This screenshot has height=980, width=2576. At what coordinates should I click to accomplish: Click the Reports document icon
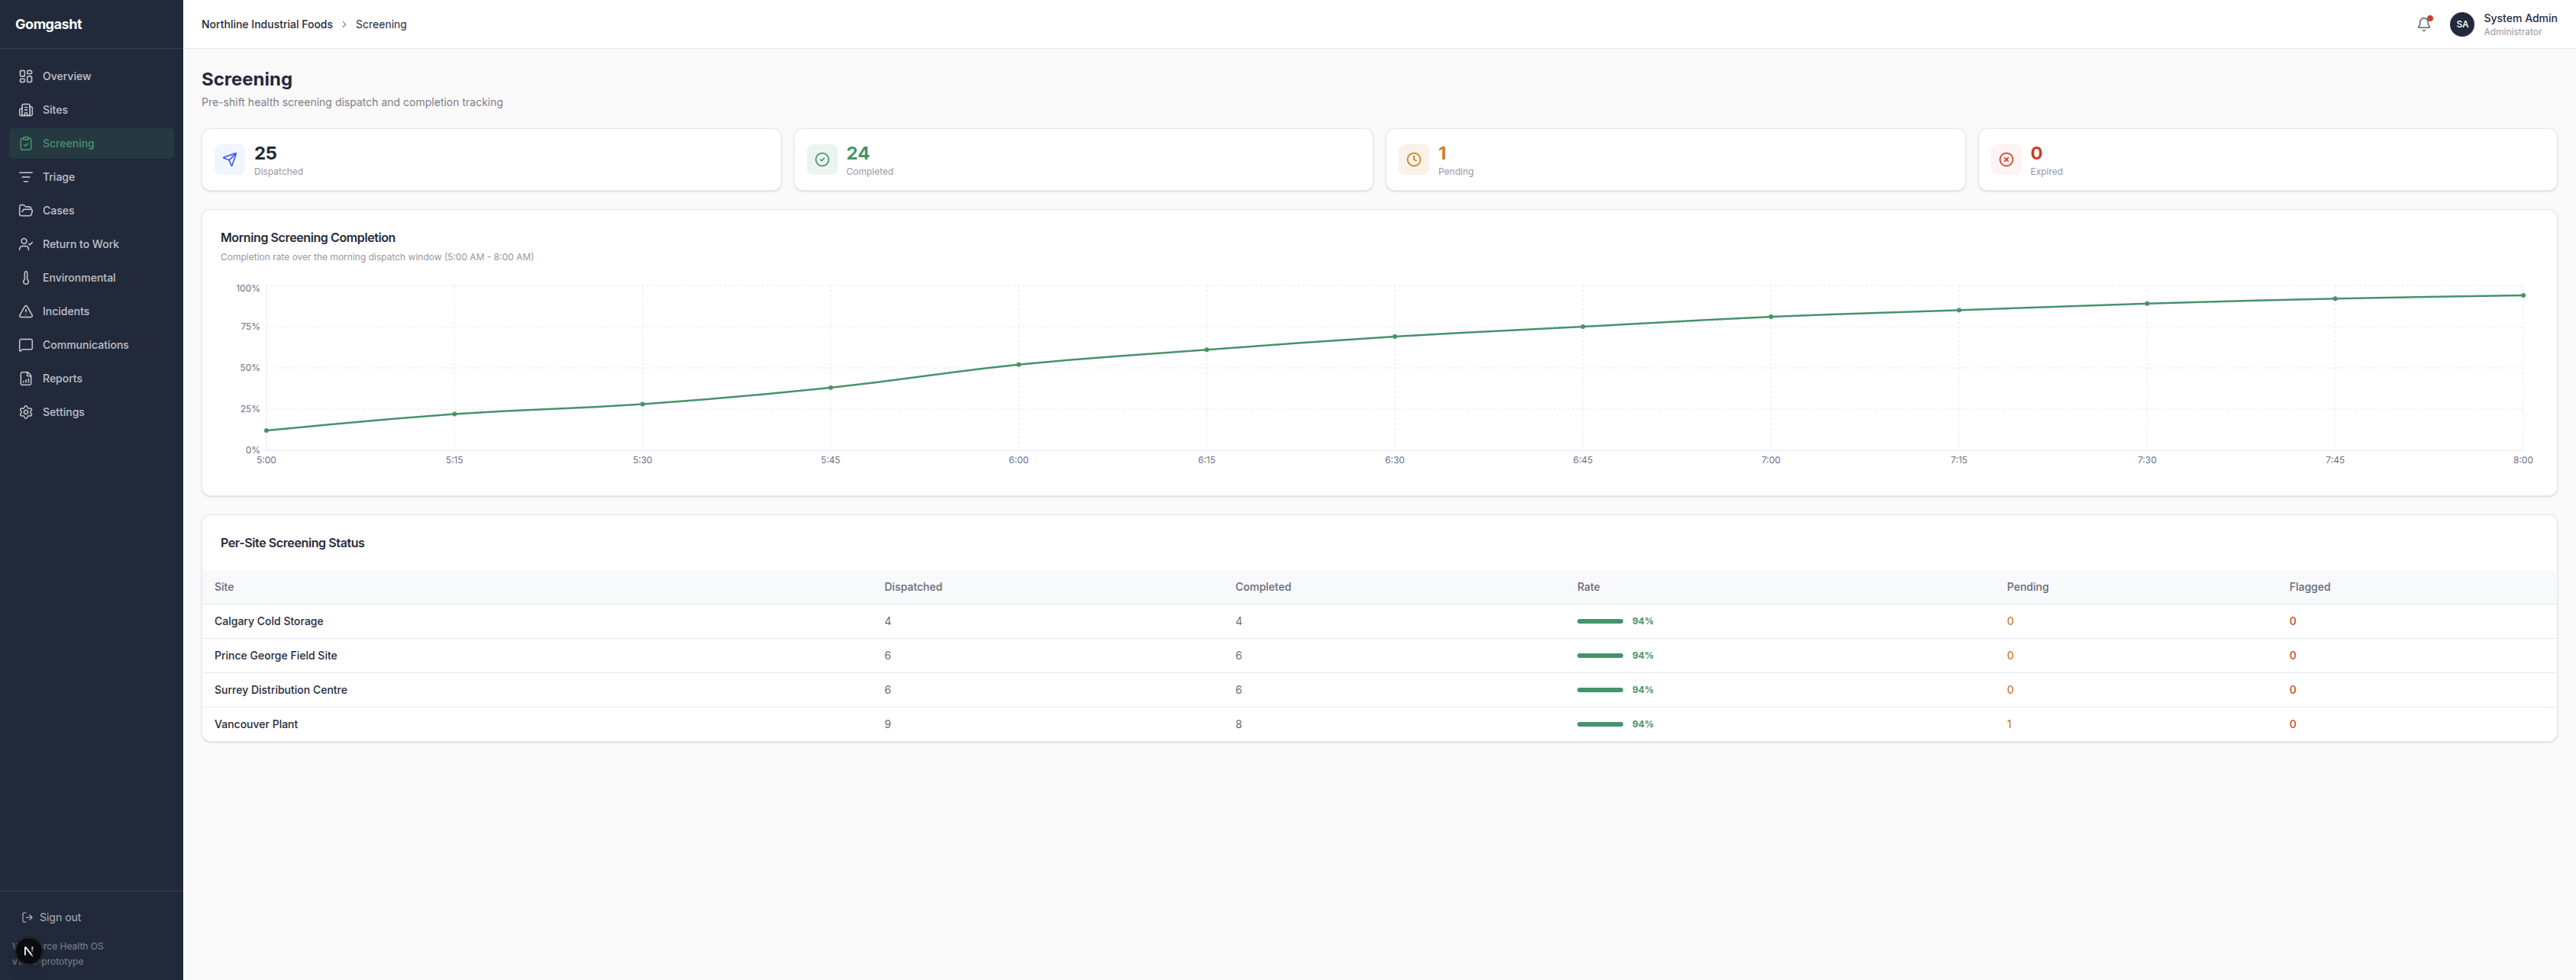[26, 378]
